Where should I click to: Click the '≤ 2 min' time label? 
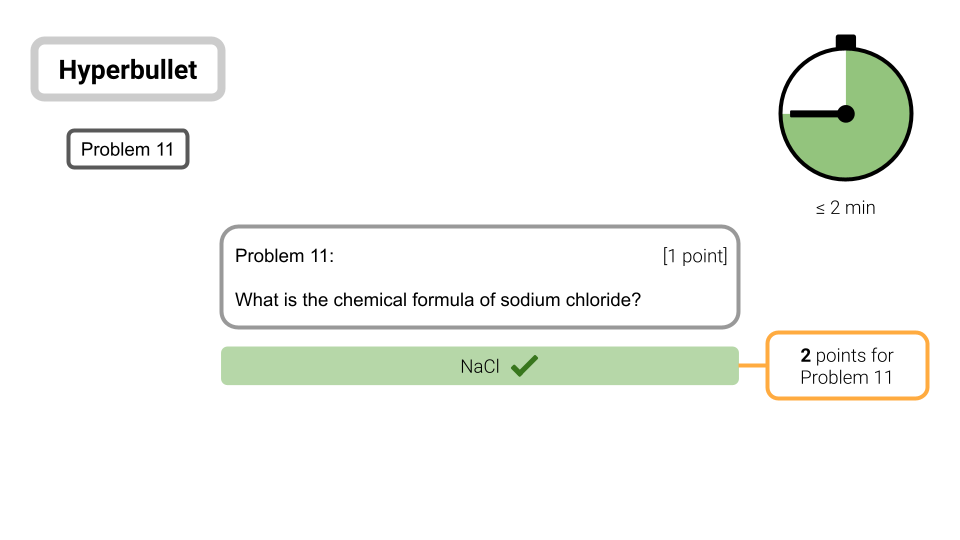846,208
